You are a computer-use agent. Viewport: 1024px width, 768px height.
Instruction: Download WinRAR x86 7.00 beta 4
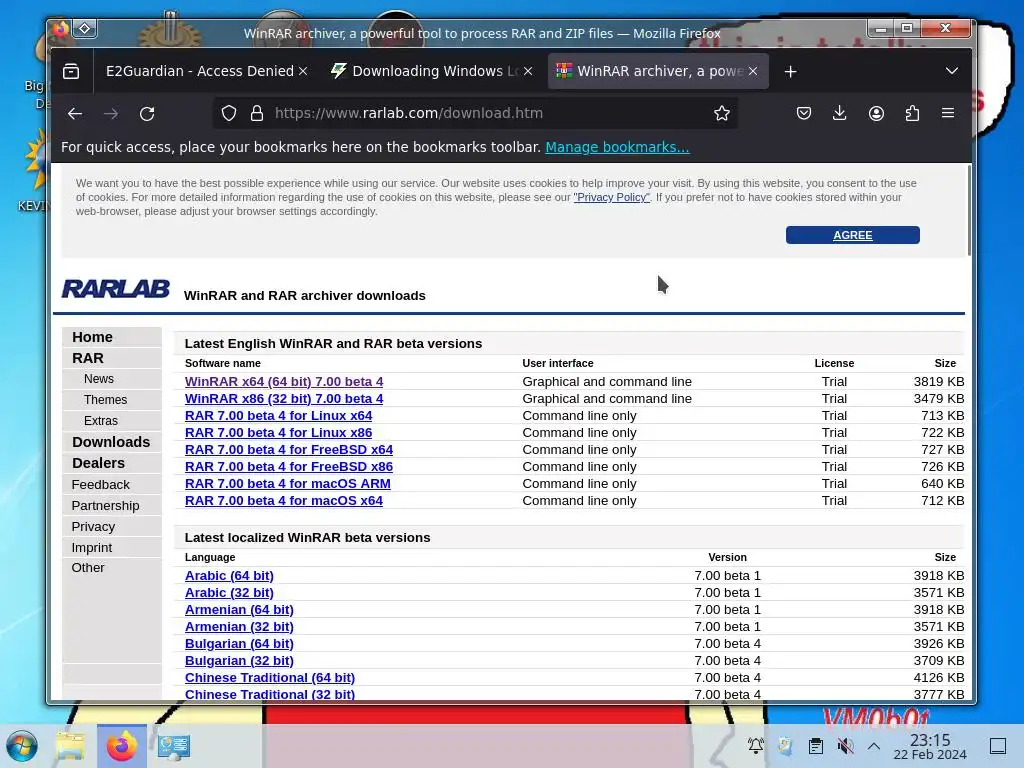coord(284,398)
